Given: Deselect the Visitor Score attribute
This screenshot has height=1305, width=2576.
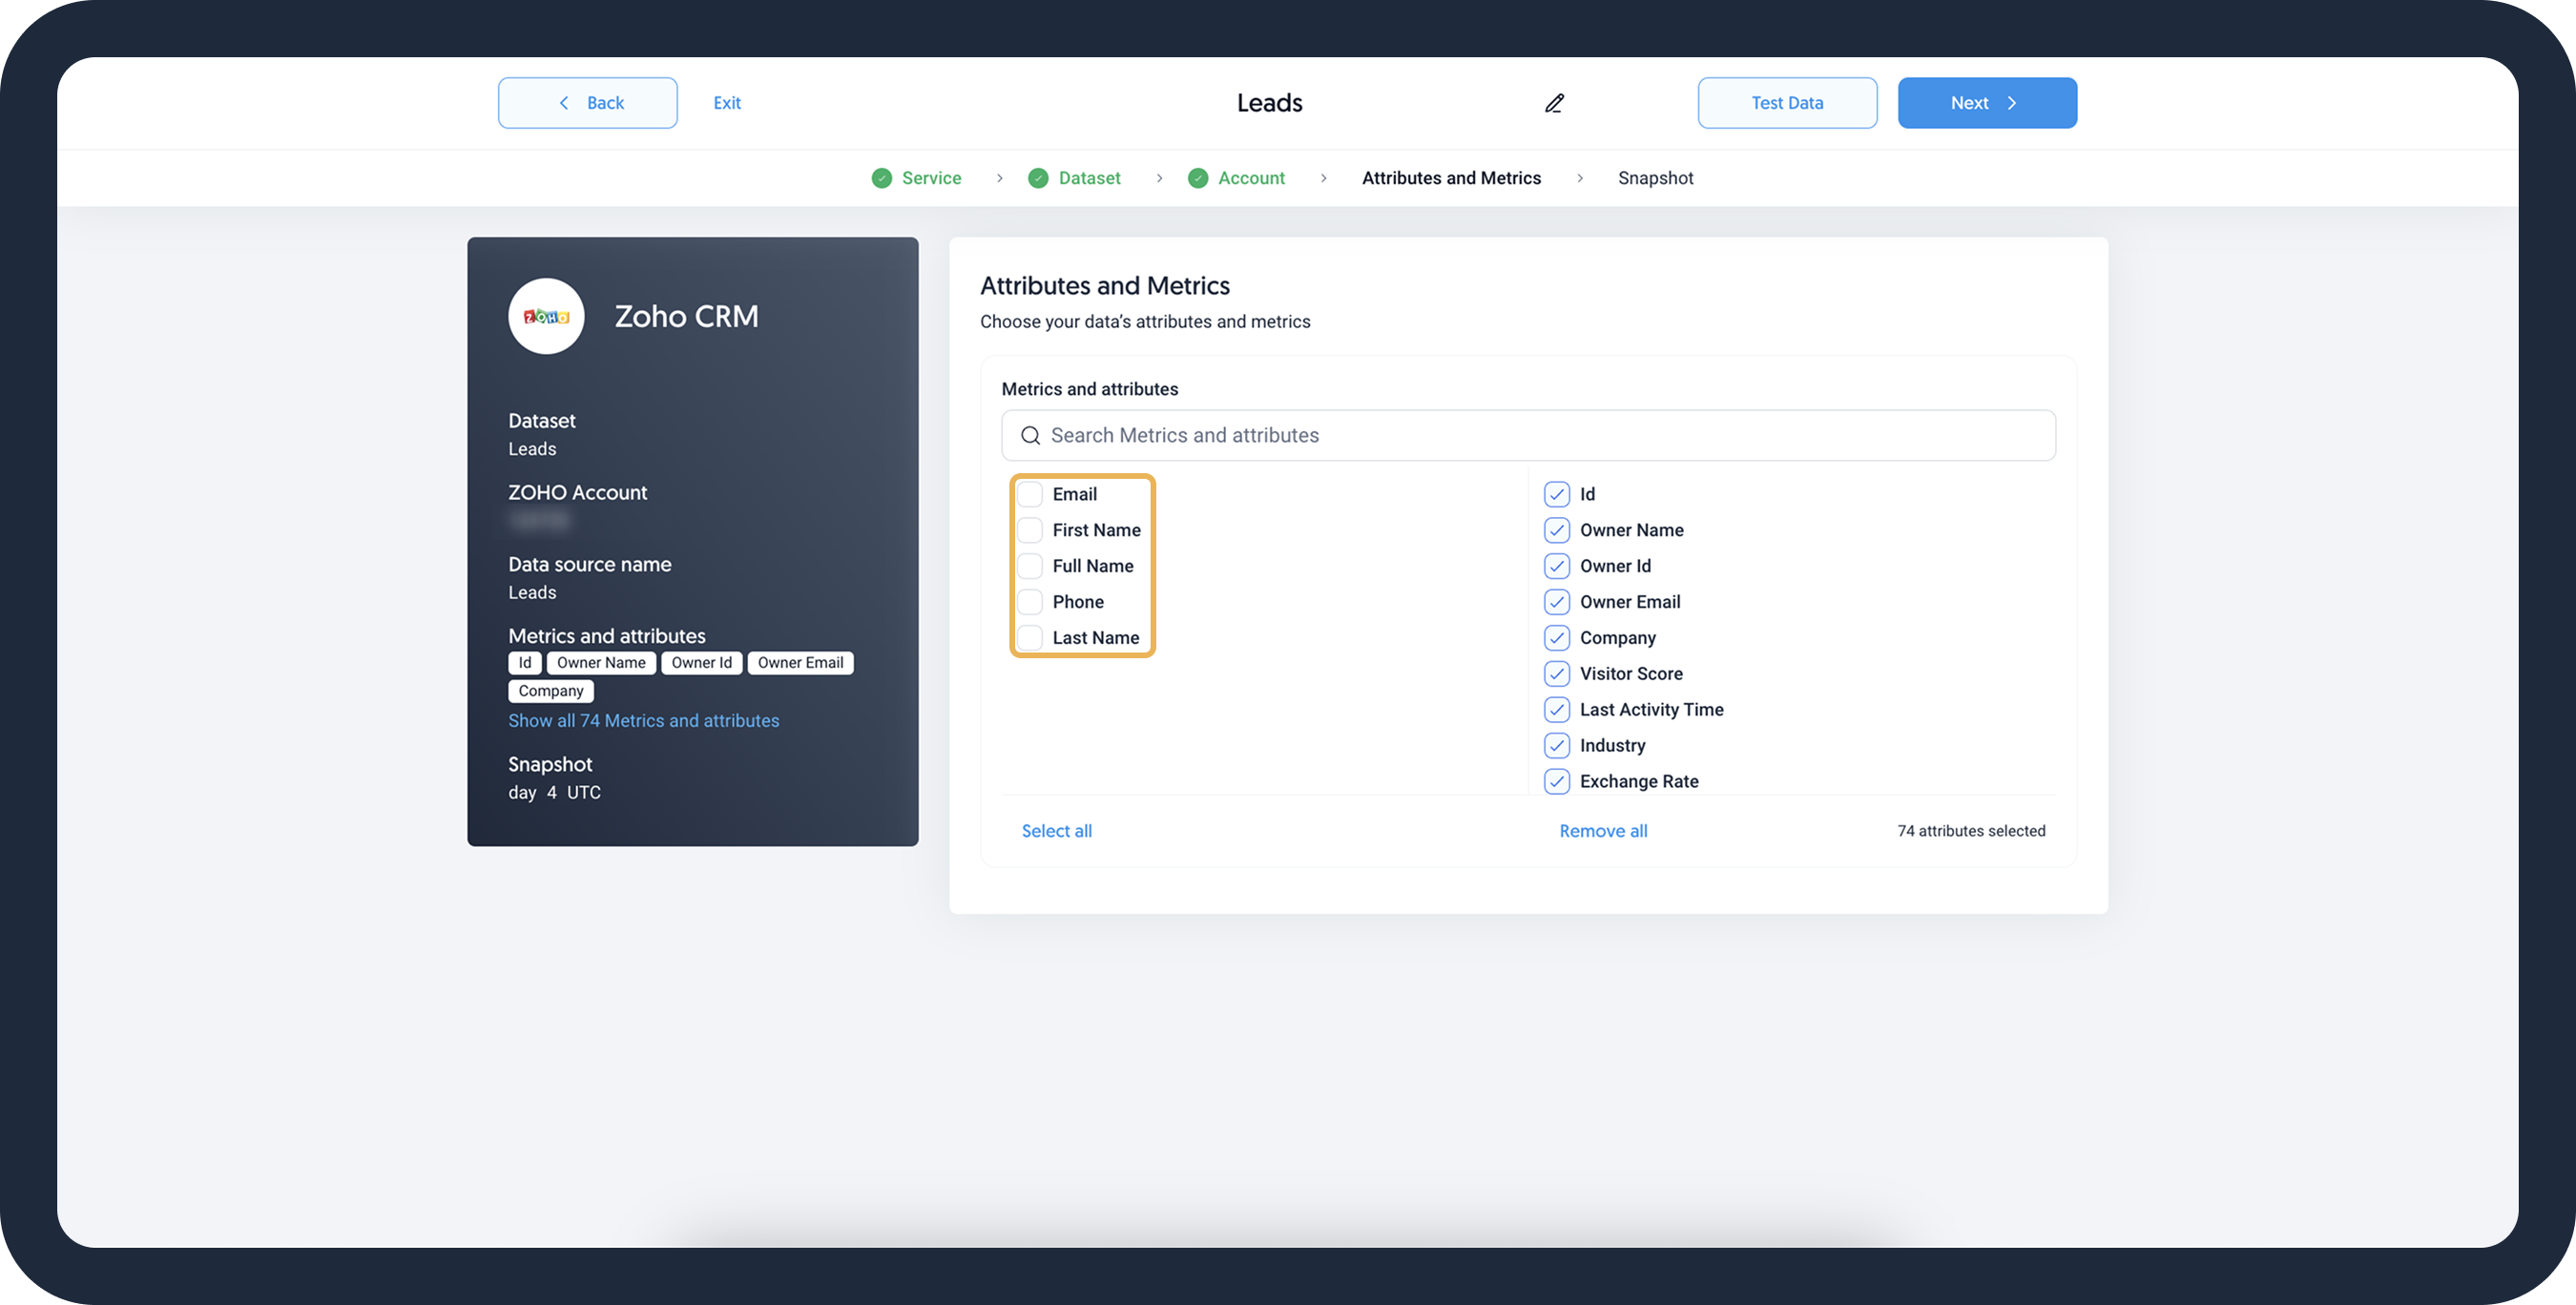Looking at the screenshot, I should [1556, 674].
